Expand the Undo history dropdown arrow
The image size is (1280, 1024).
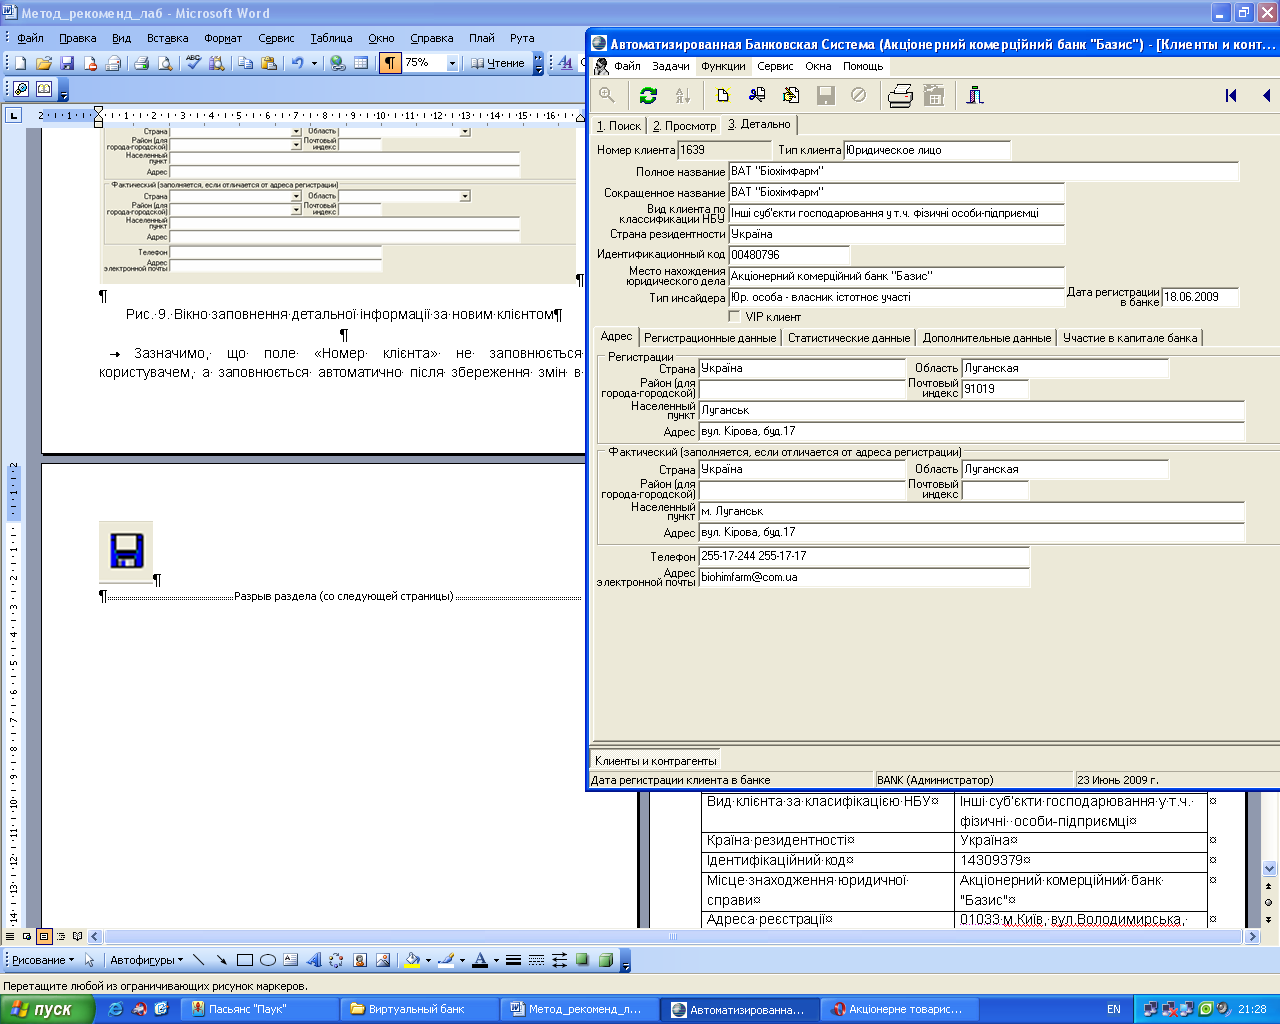314,63
